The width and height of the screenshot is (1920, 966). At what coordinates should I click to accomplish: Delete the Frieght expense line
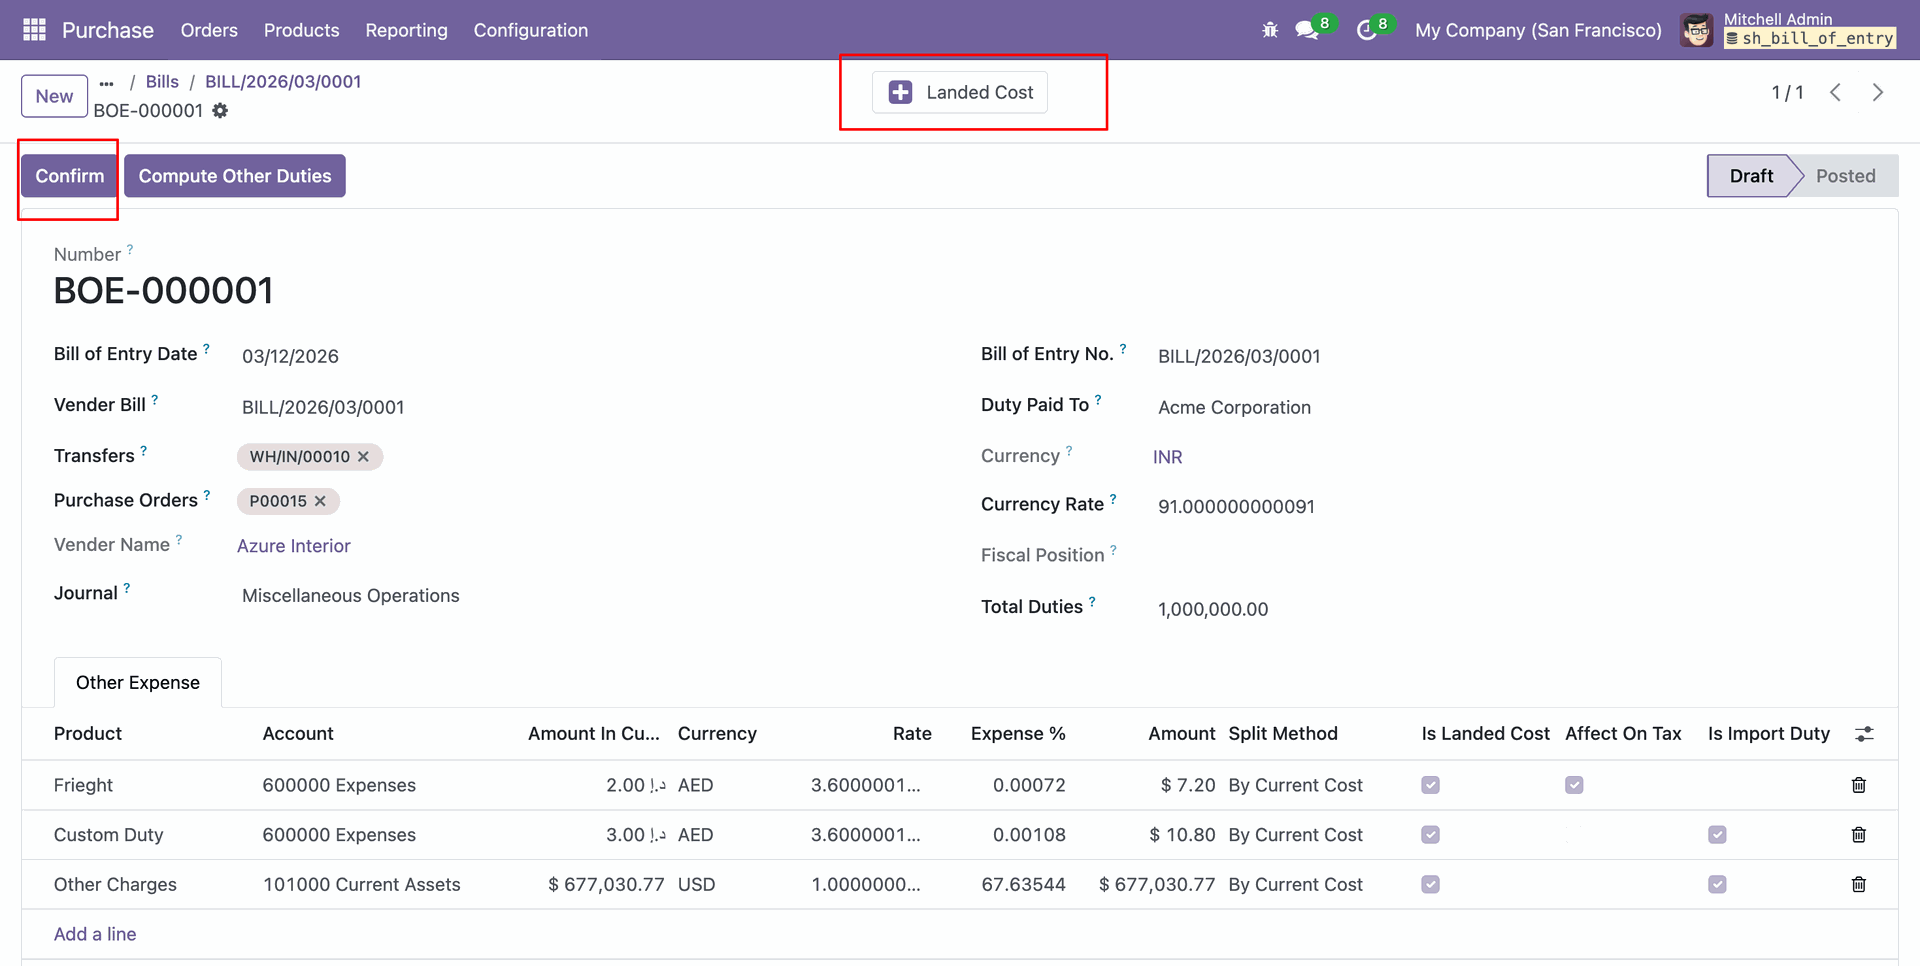click(1858, 785)
